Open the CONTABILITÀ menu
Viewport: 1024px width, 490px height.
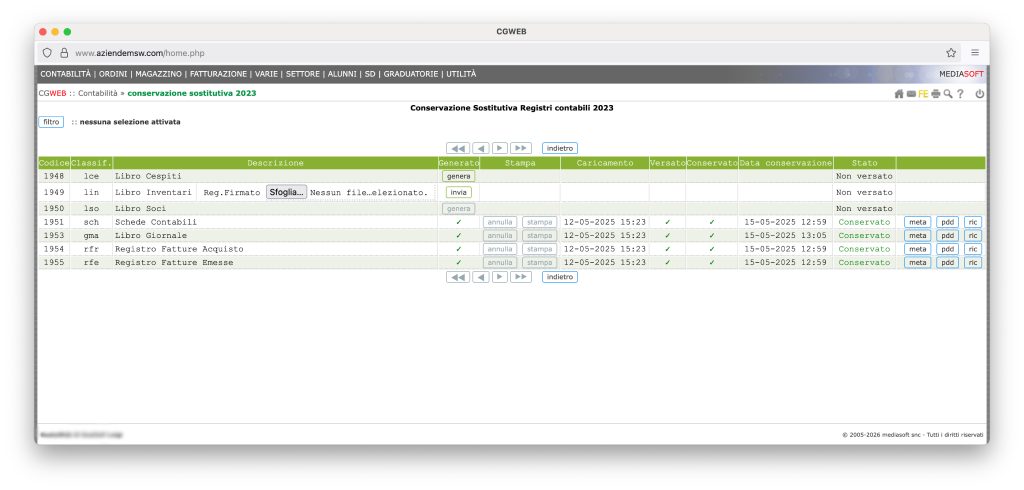pyautogui.click(x=66, y=74)
